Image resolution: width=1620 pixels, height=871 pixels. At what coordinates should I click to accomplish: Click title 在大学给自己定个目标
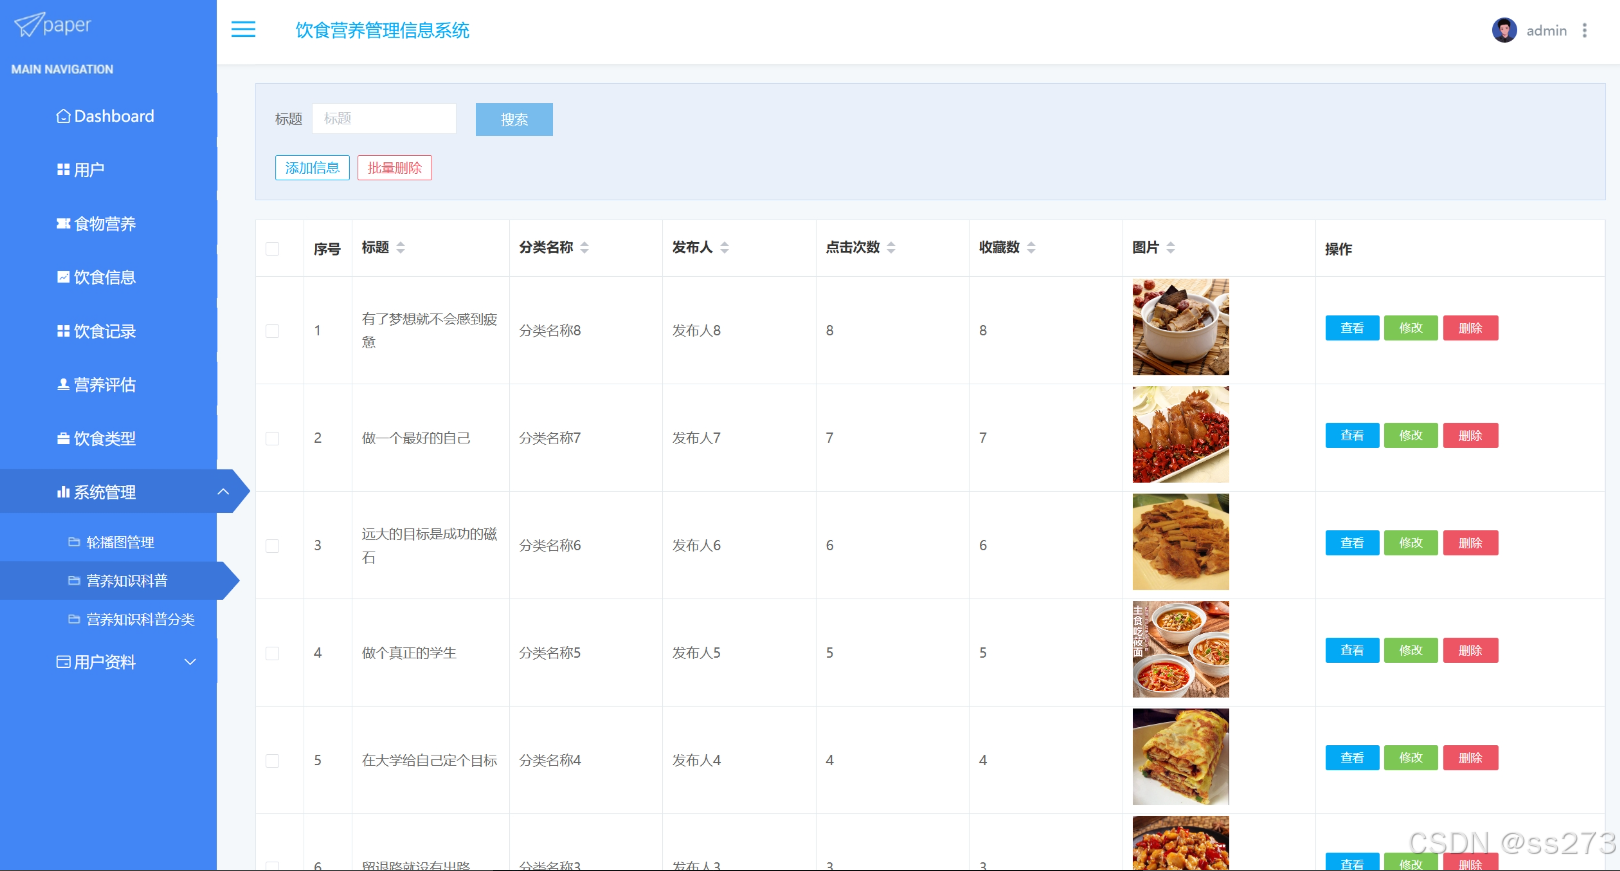point(429,761)
